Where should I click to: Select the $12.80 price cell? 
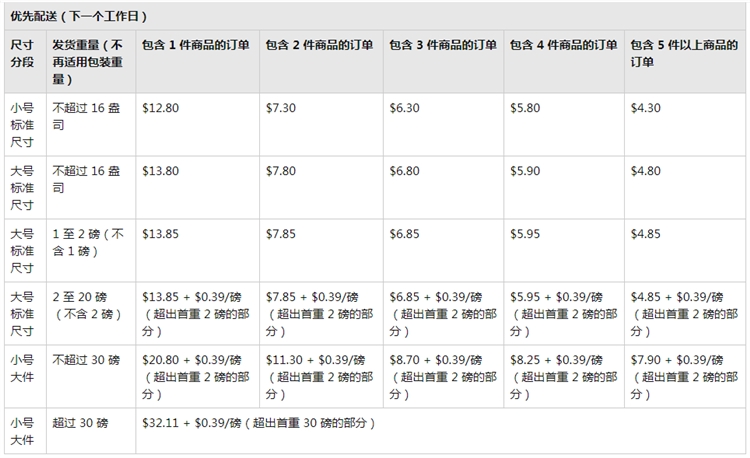click(161, 107)
